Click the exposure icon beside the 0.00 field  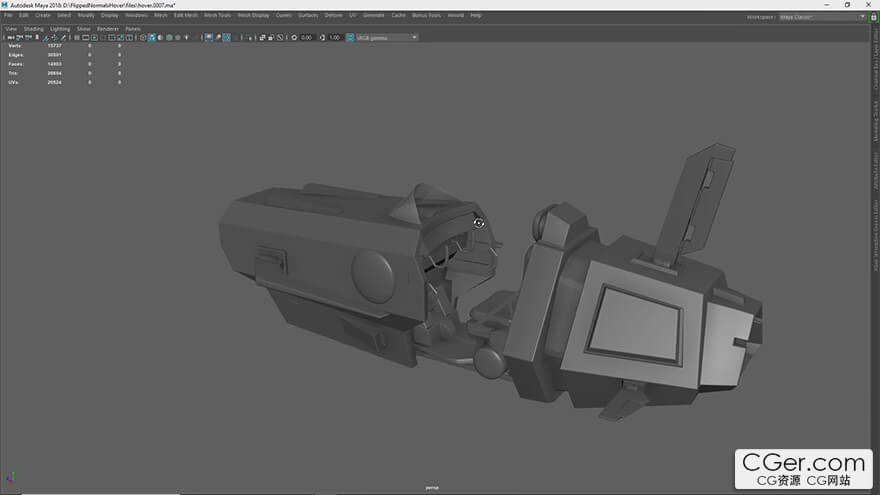(x=294, y=37)
